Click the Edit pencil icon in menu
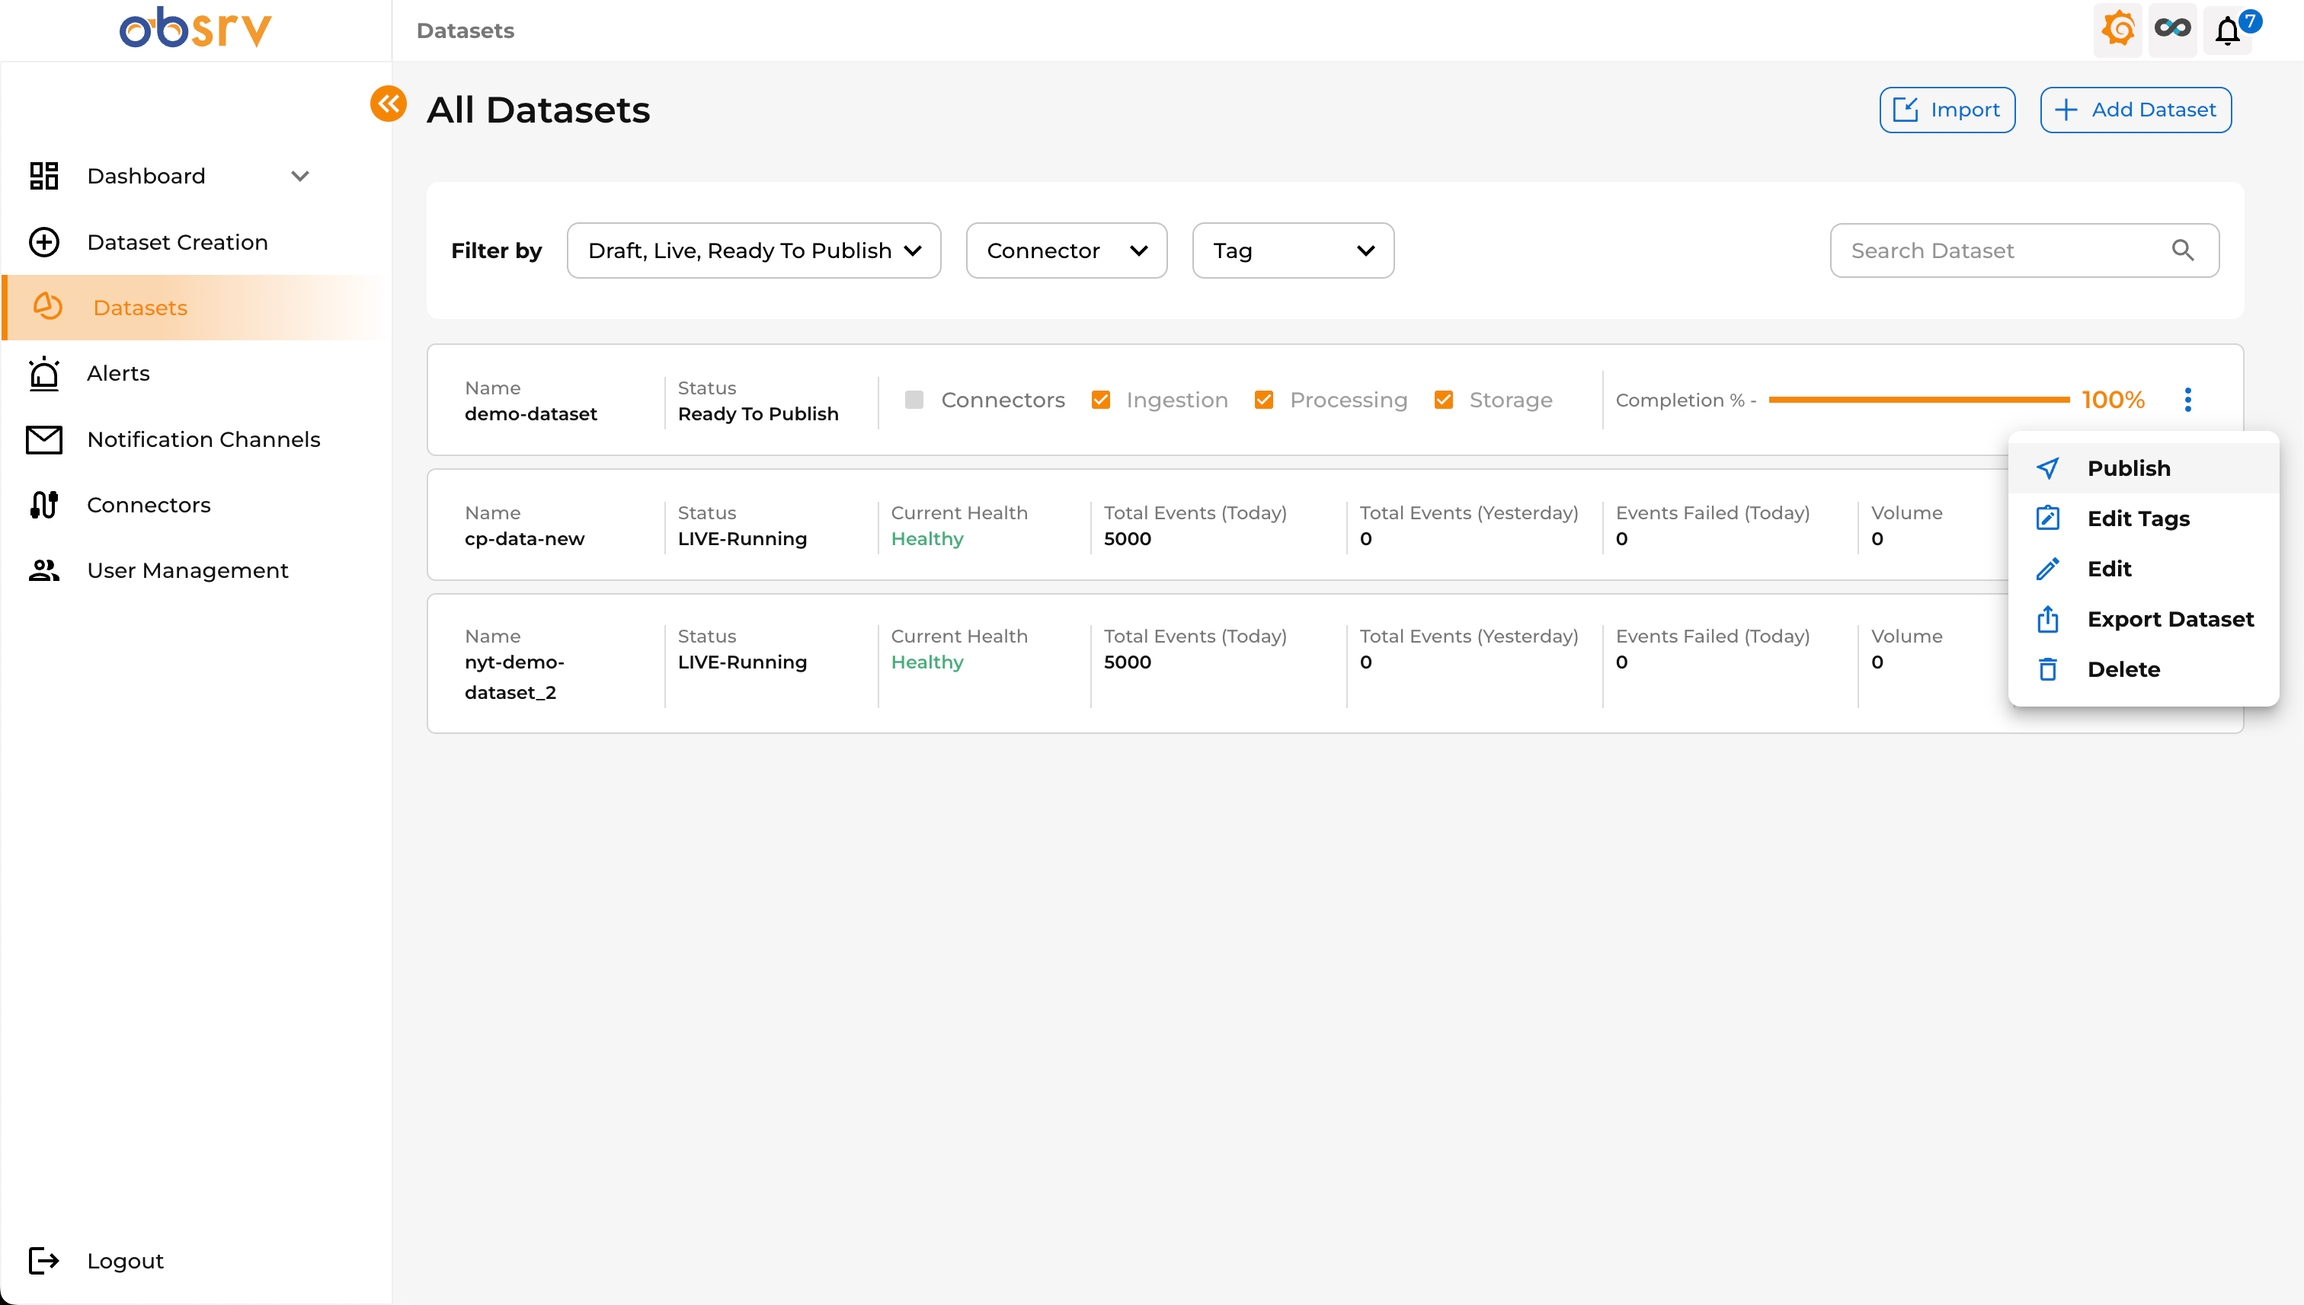 [x=2048, y=569]
